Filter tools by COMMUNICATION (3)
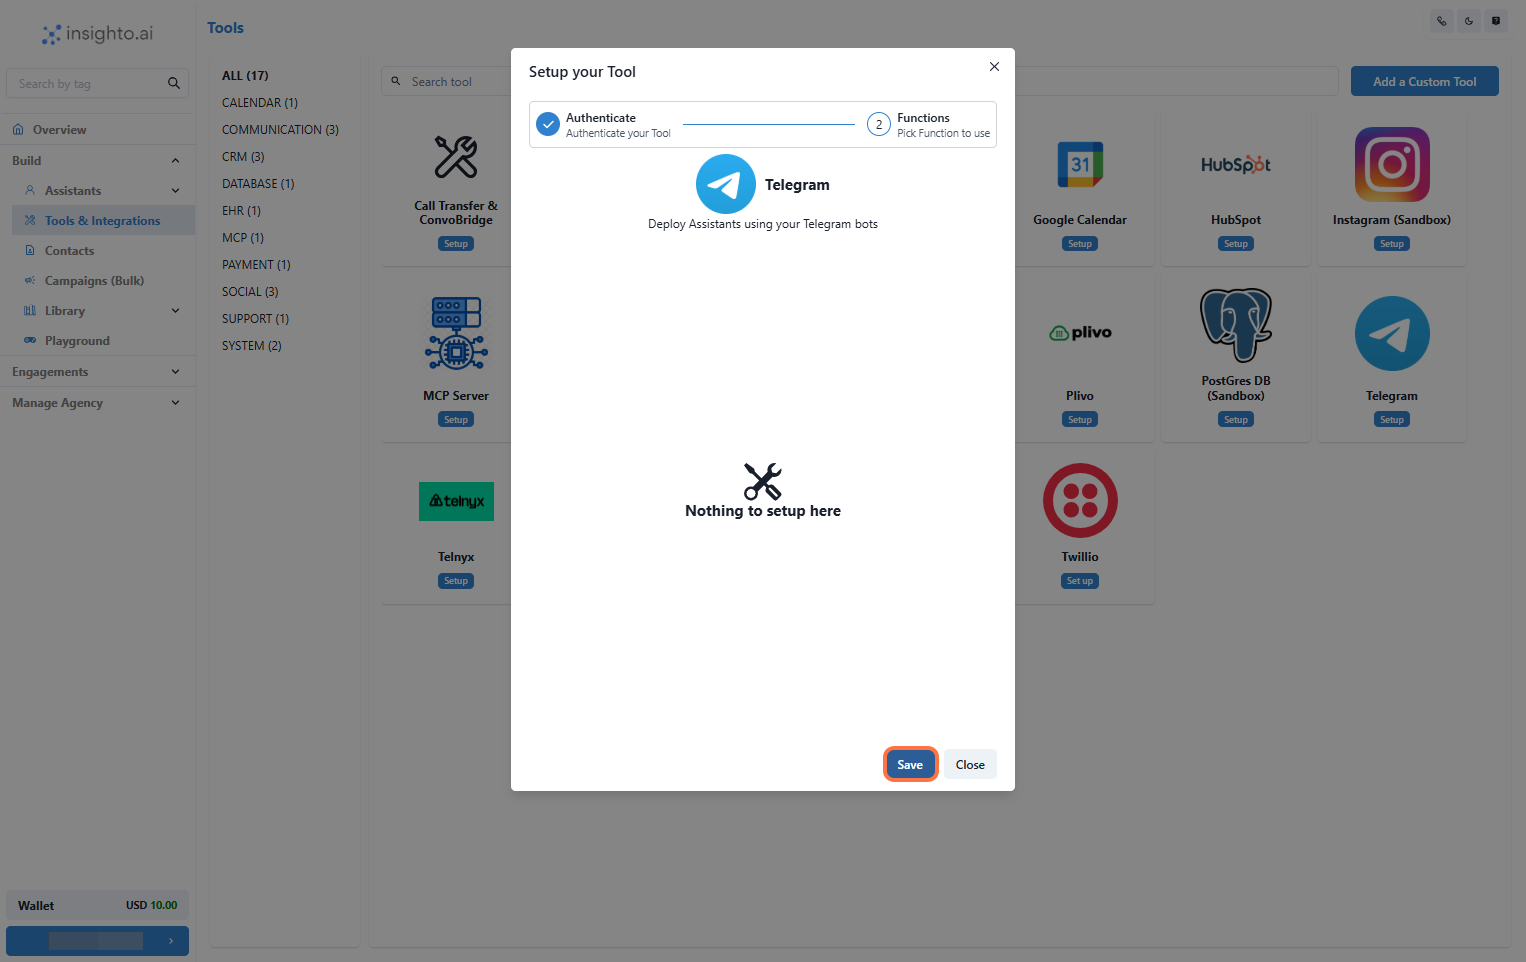 pyautogui.click(x=280, y=129)
